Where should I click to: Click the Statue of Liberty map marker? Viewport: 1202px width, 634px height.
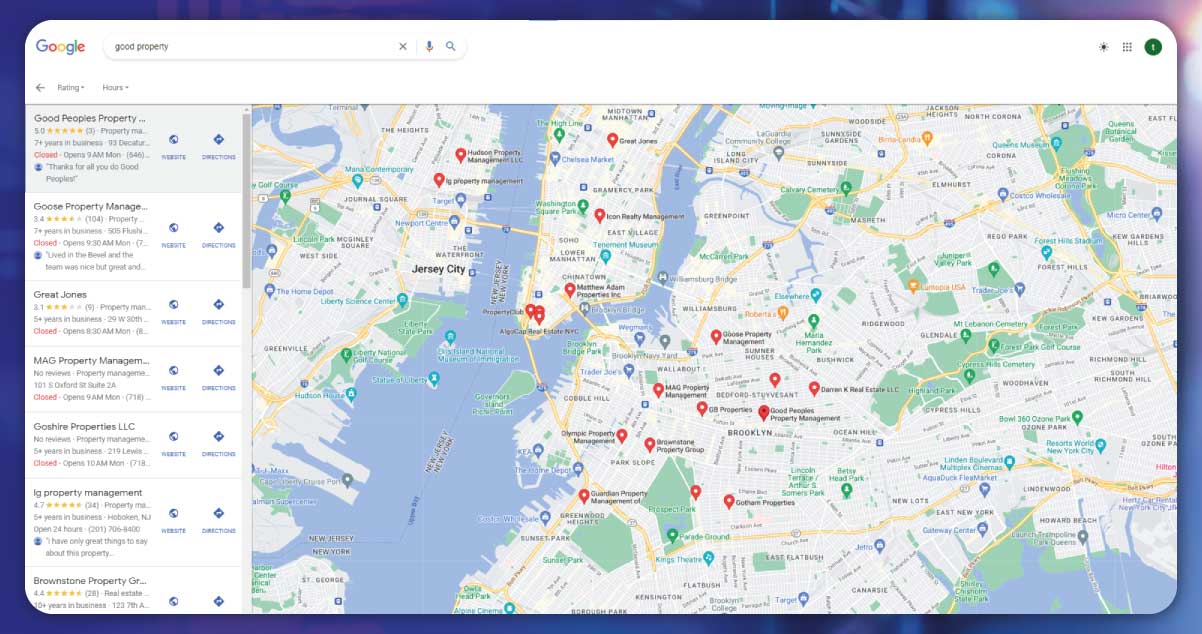pyautogui.click(x=435, y=378)
